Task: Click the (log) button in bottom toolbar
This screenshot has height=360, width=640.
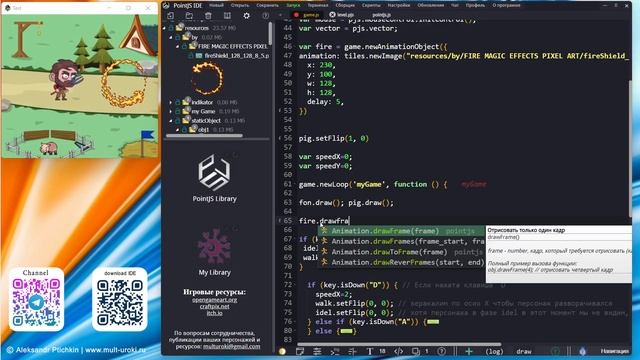Action: click(494, 351)
